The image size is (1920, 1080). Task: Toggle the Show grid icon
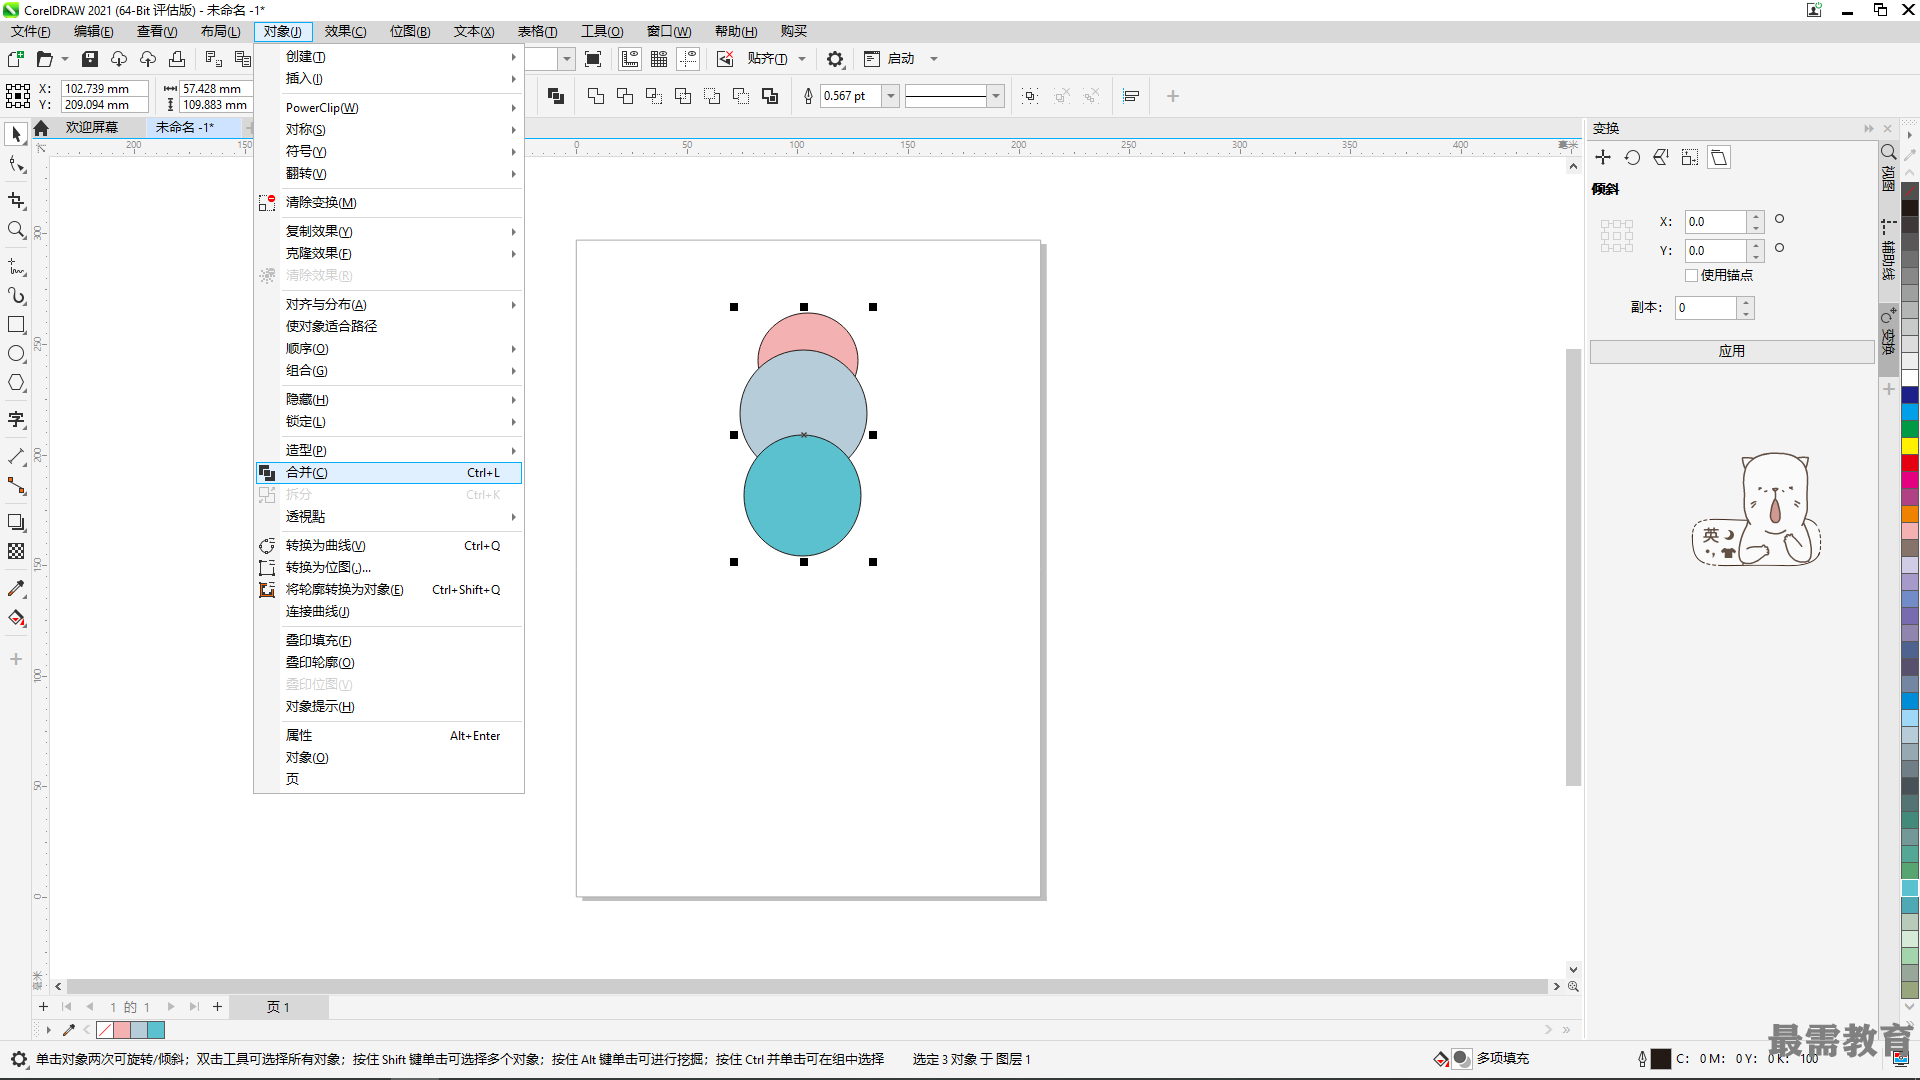click(659, 59)
